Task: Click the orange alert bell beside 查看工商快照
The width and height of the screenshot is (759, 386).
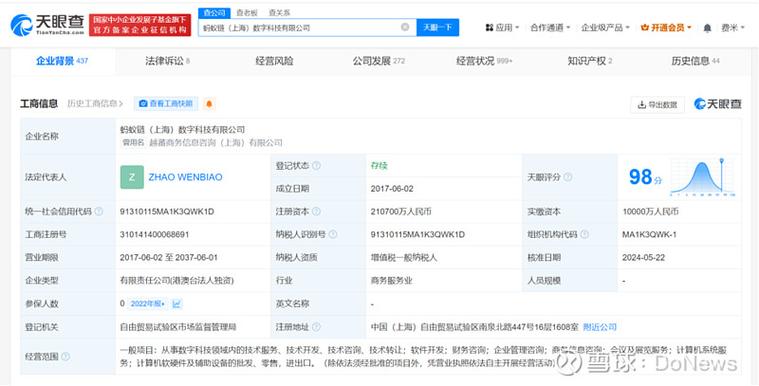Action: [209, 104]
